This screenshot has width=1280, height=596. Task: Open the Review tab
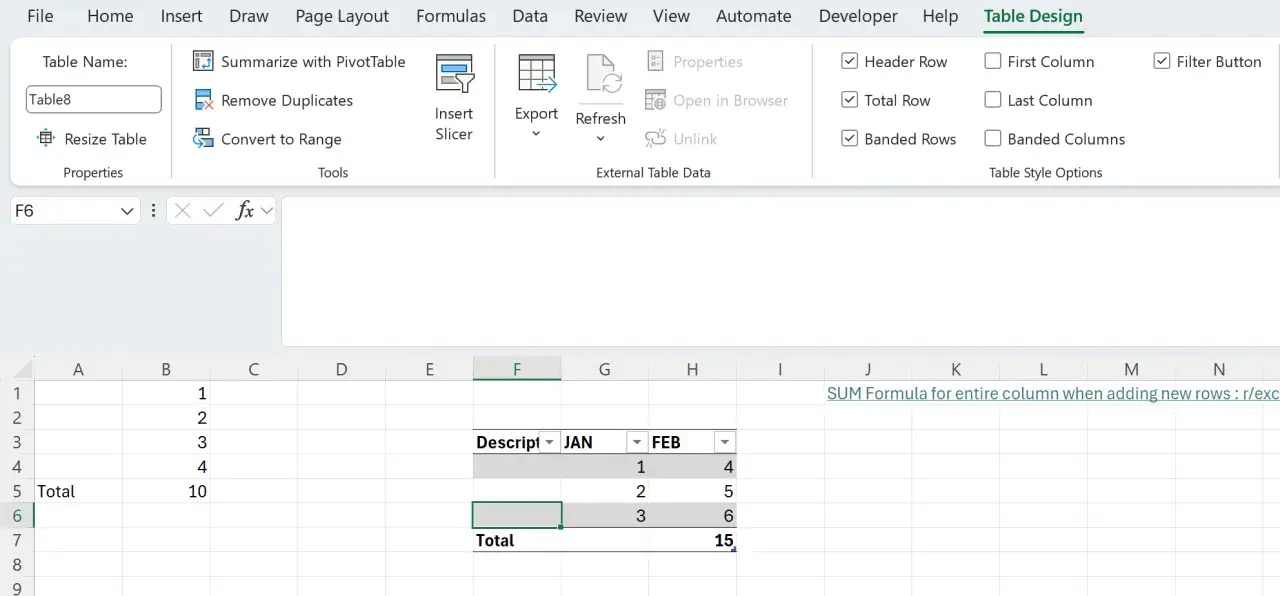point(601,16)
